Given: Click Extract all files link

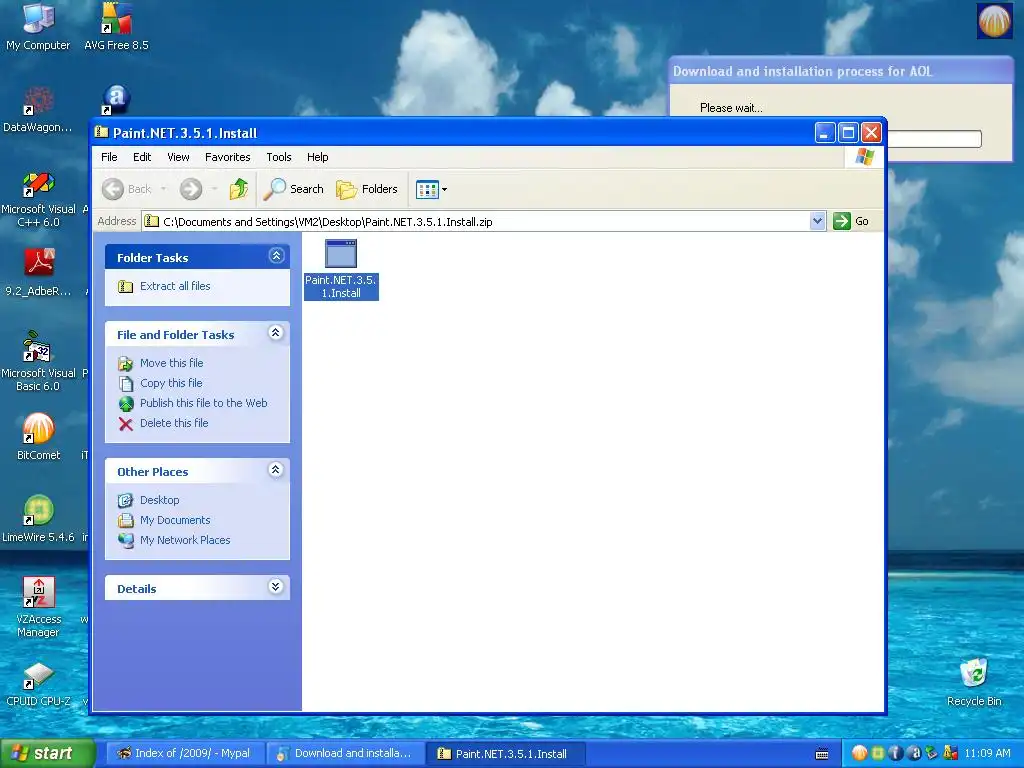Looking at the screenshot, I should [175, 286].
